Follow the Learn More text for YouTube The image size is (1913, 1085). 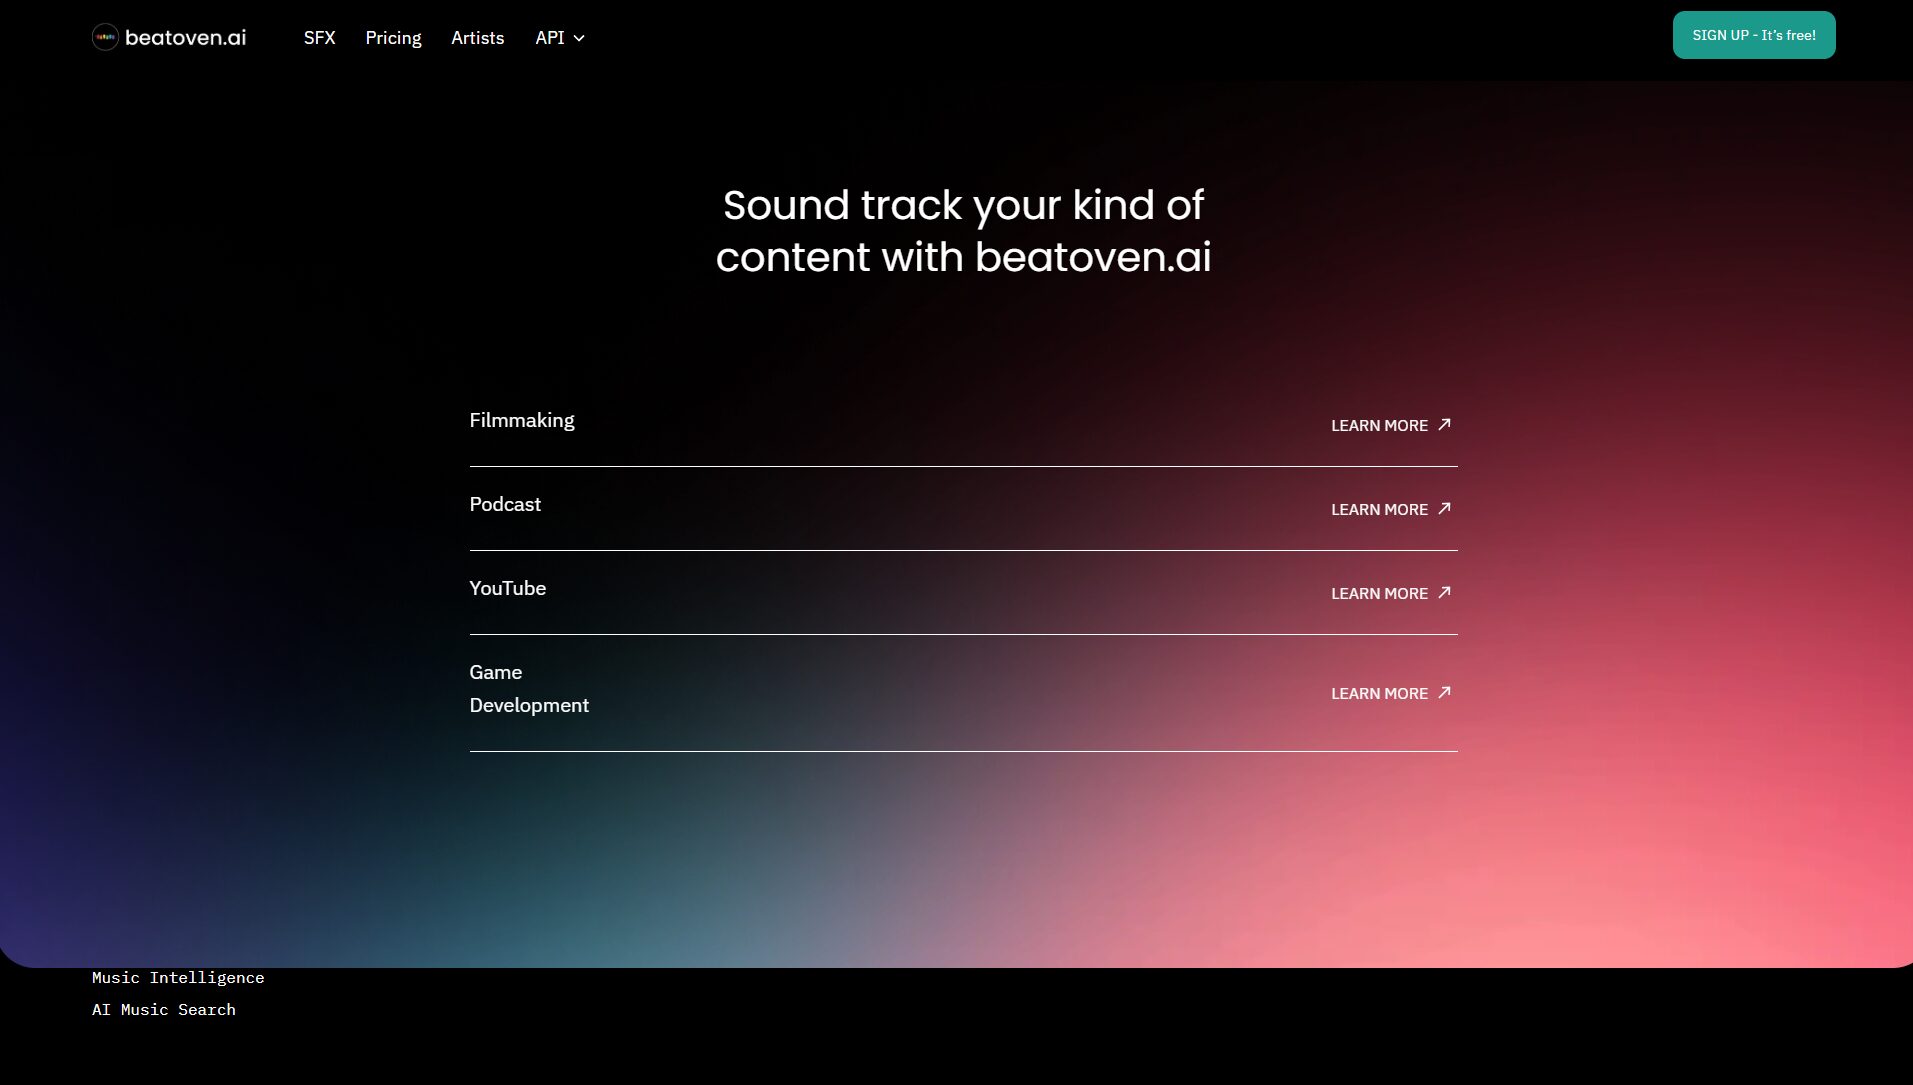tap(1378, 594)
